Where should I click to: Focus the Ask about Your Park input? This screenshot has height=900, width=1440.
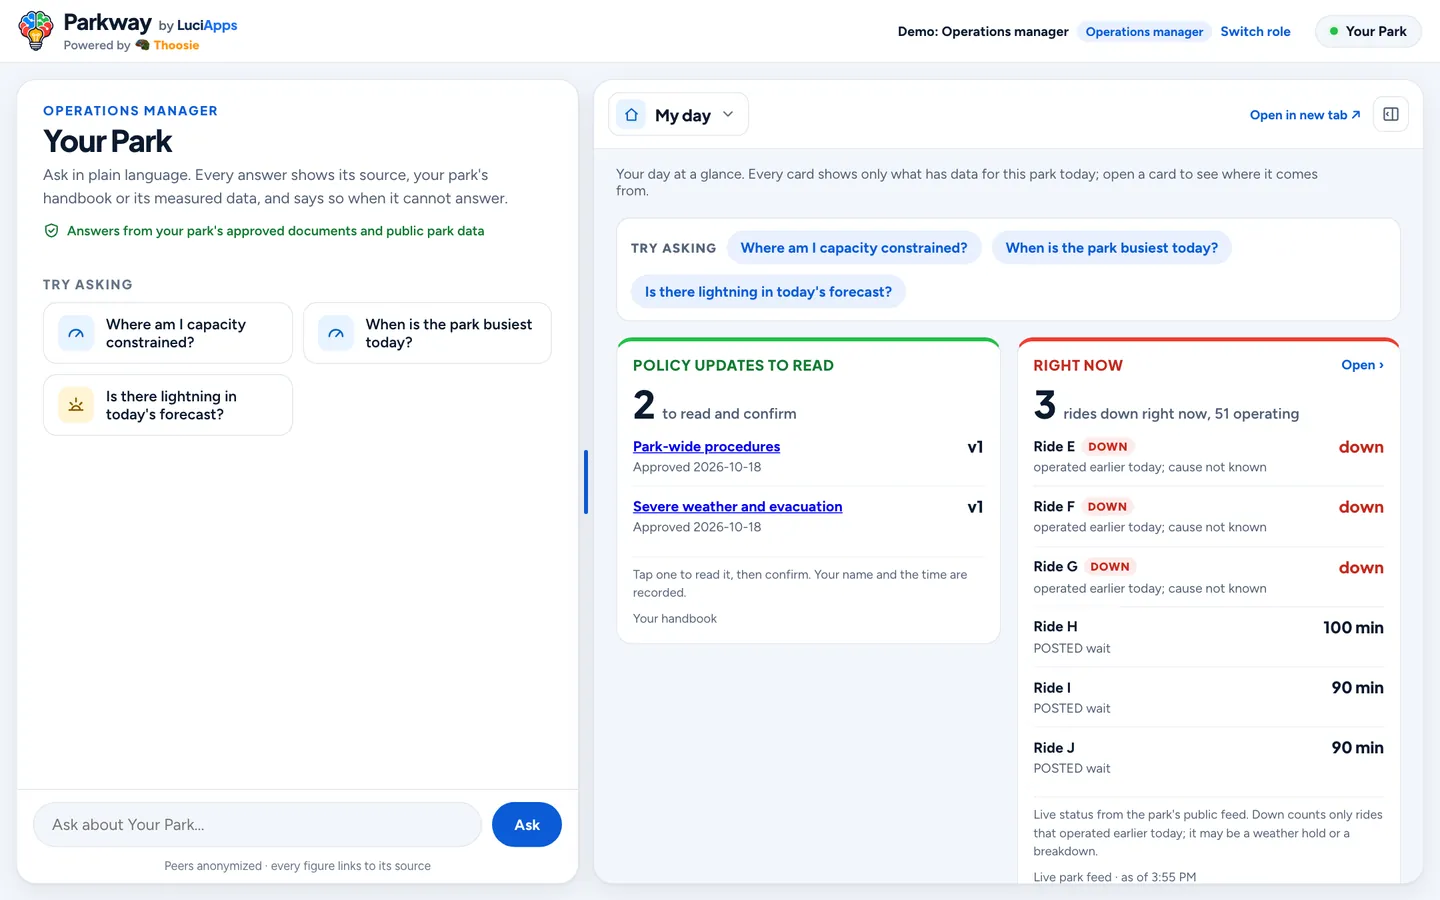(258, 825)
